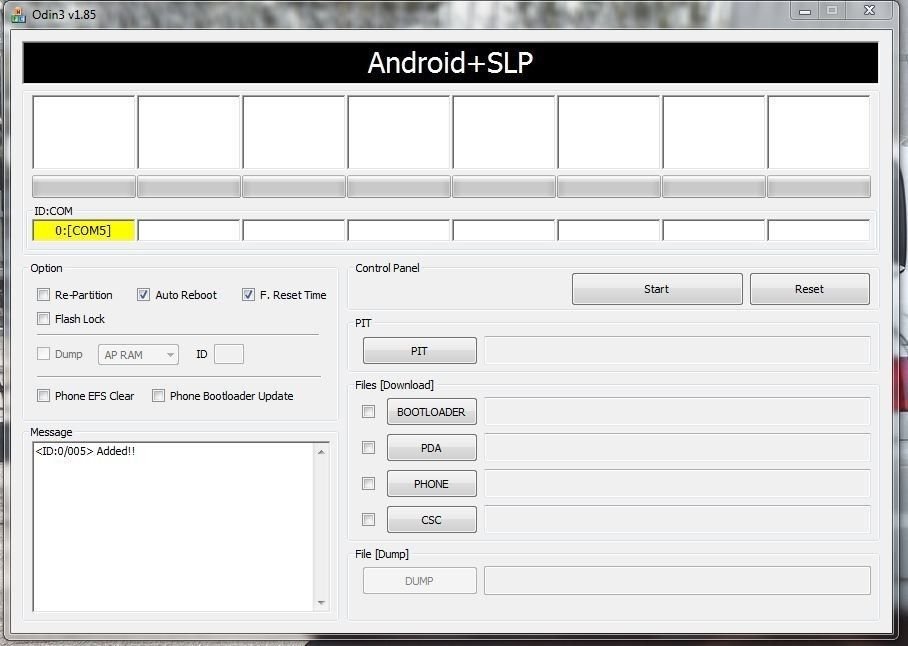This screenshot has width=908, height=646.
Task: Click the ID input box next to Dump
Action: click(x=229, y=354)
